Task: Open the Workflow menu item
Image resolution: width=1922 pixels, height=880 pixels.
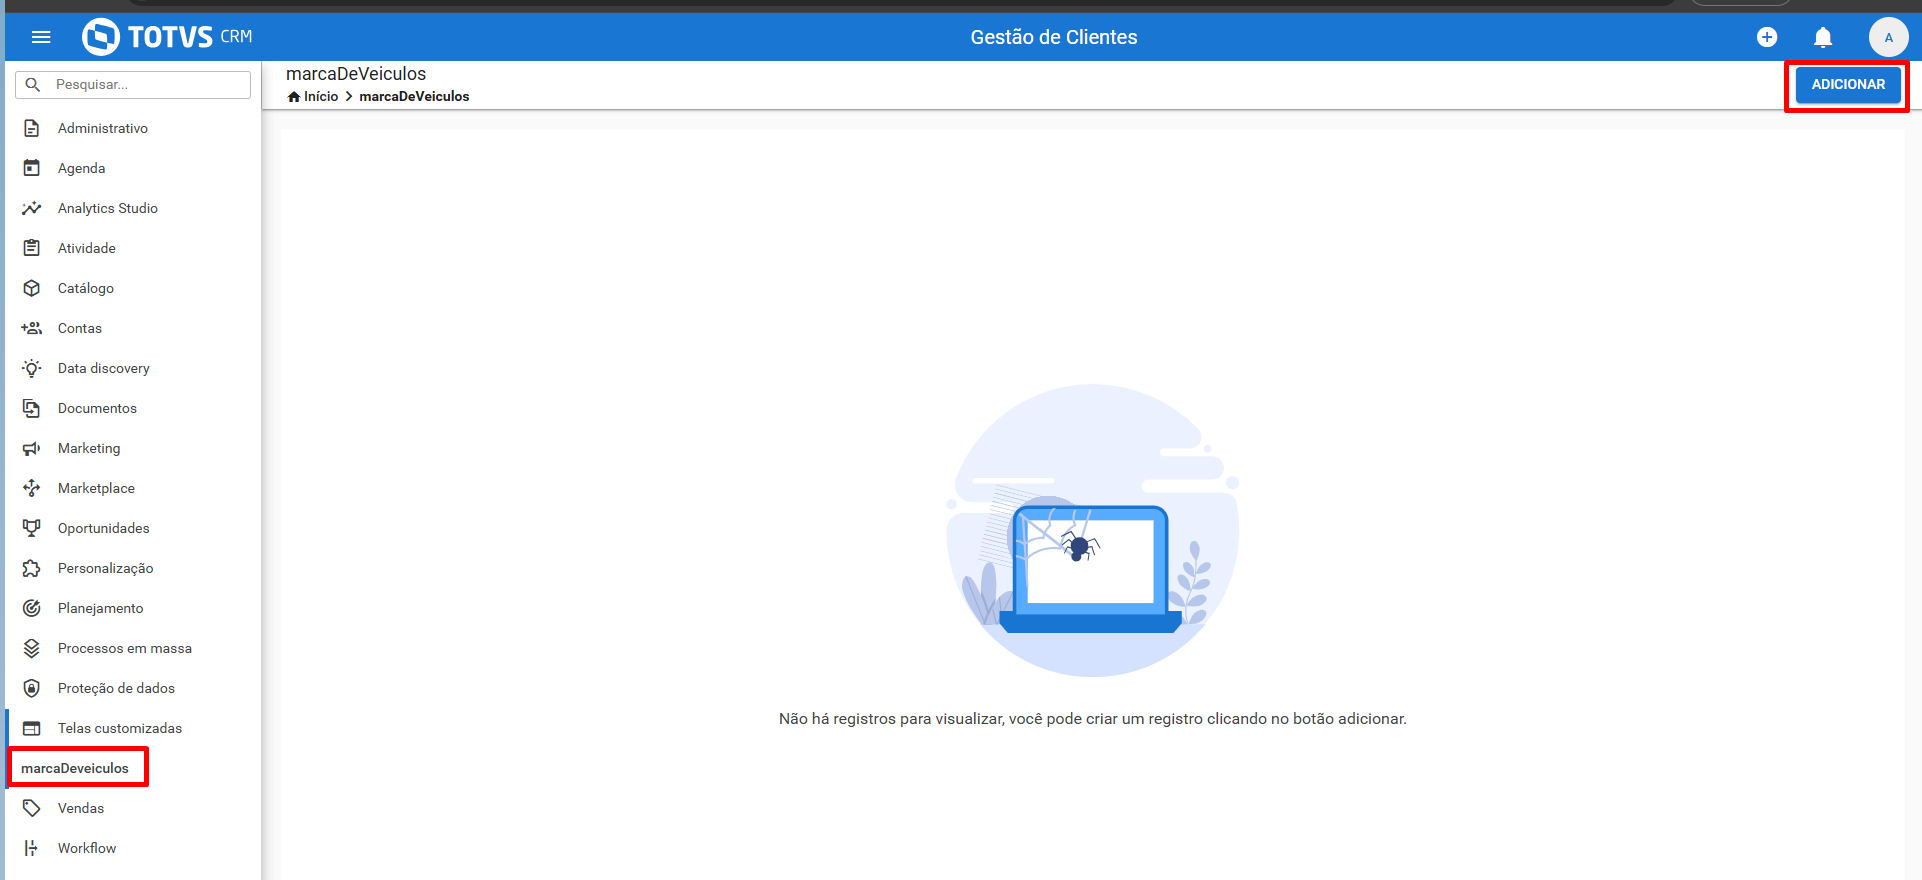Action: click(133, 848)
